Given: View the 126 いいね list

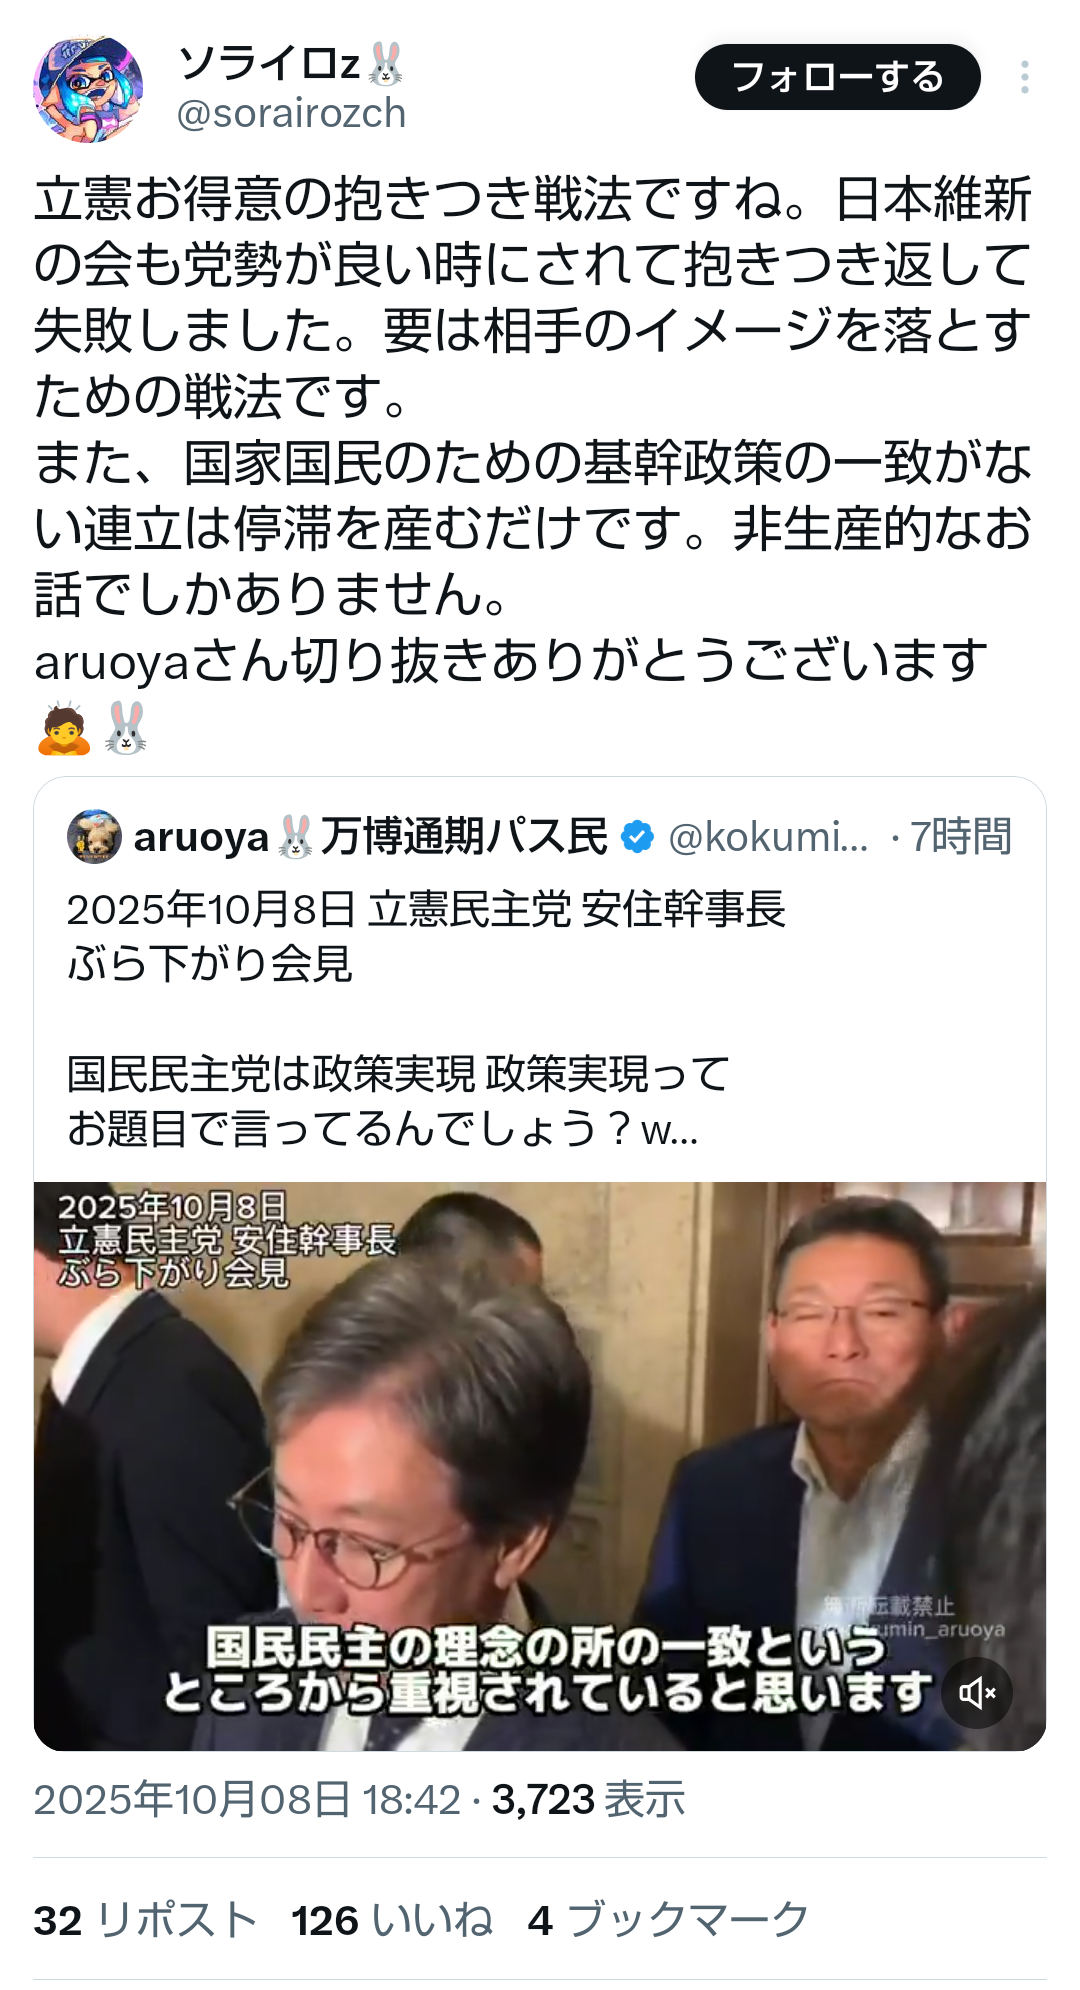Looking at the screenshot, I should [x=392, y=1920].
